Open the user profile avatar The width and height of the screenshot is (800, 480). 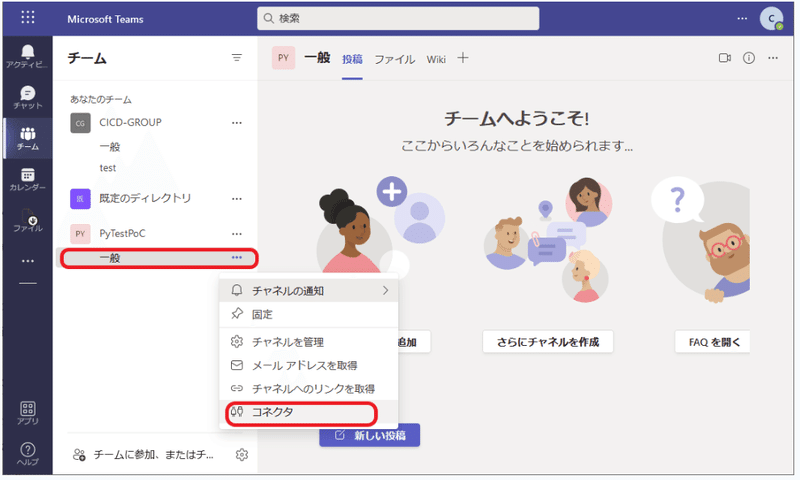point(771,18)
